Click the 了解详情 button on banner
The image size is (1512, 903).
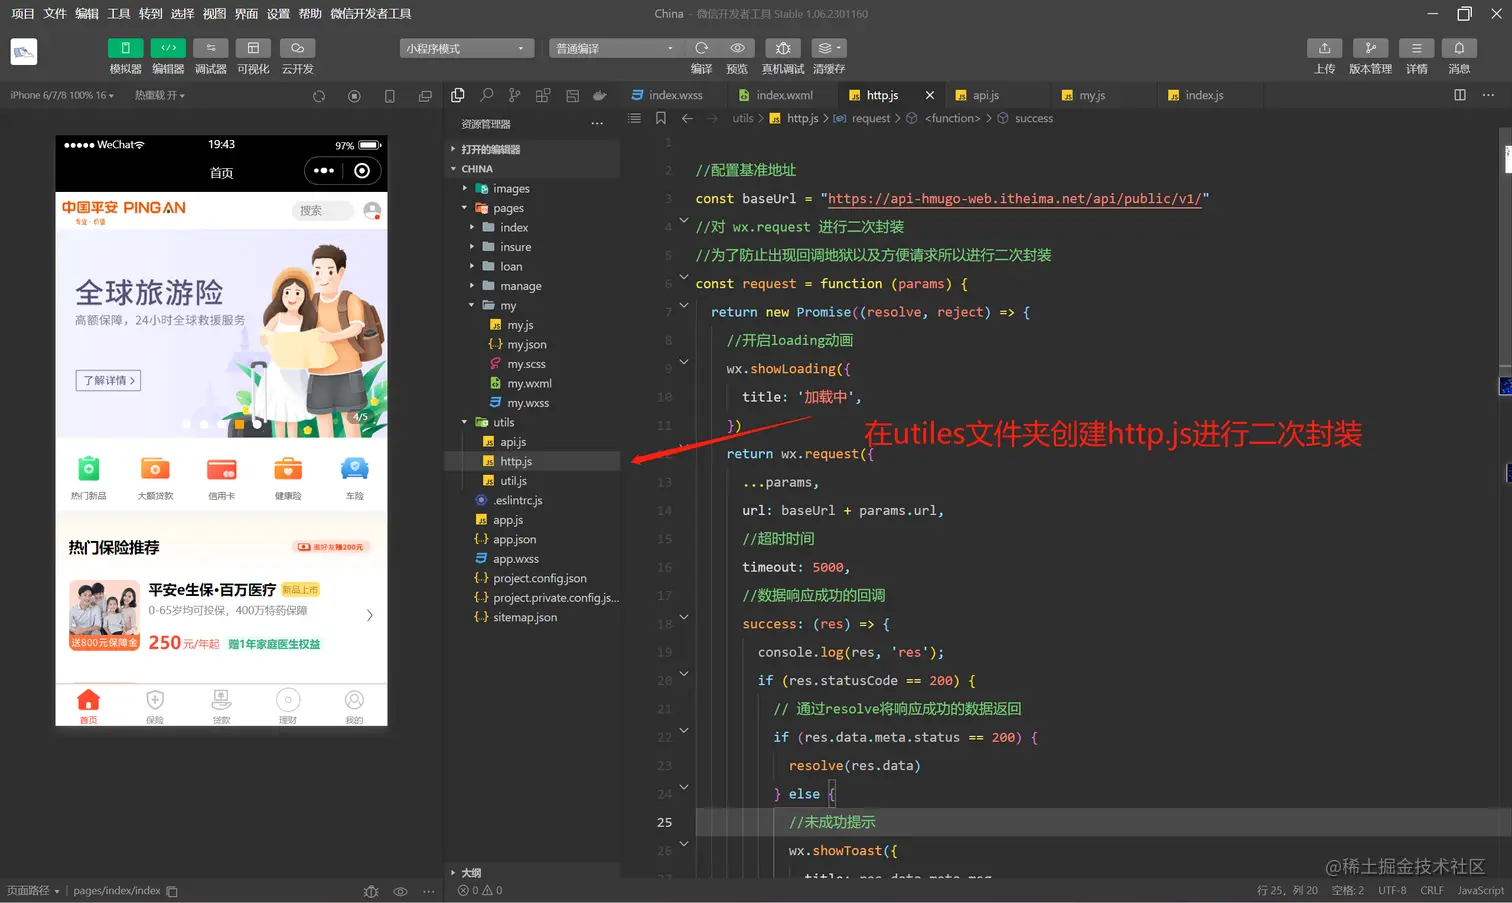[x=108, y=380]
